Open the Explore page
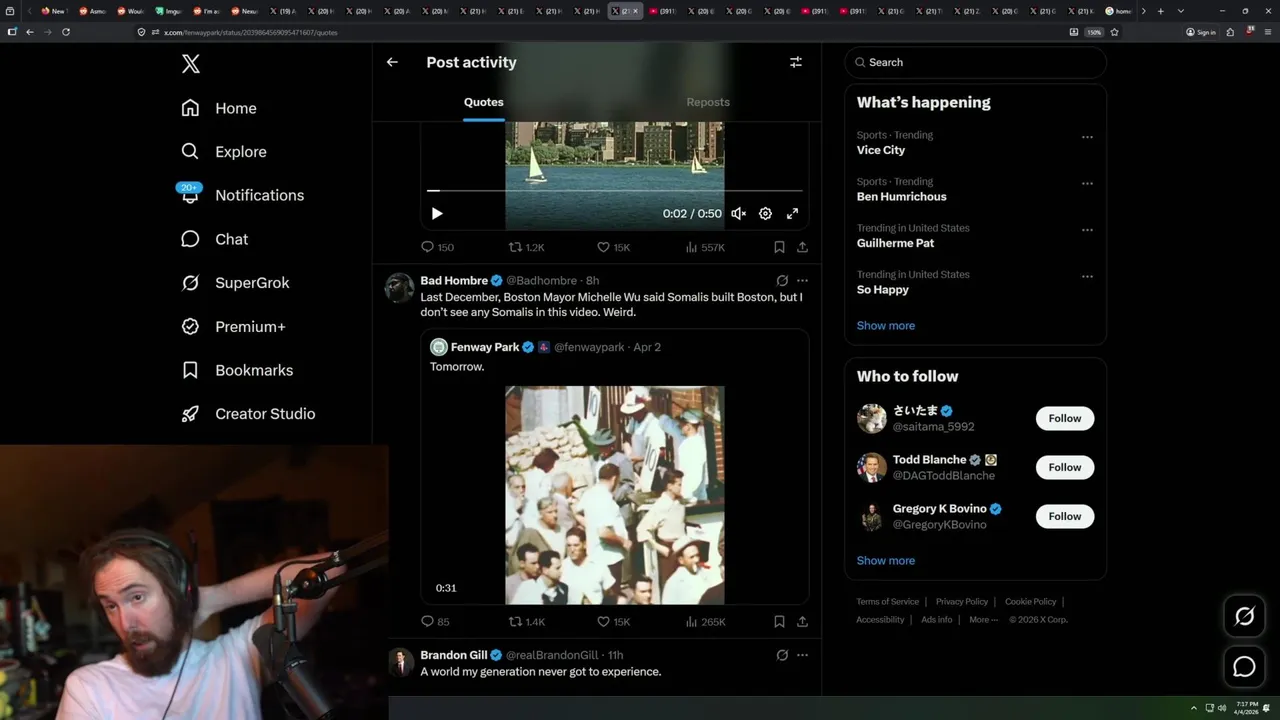1280x720 pixels. 224,152
